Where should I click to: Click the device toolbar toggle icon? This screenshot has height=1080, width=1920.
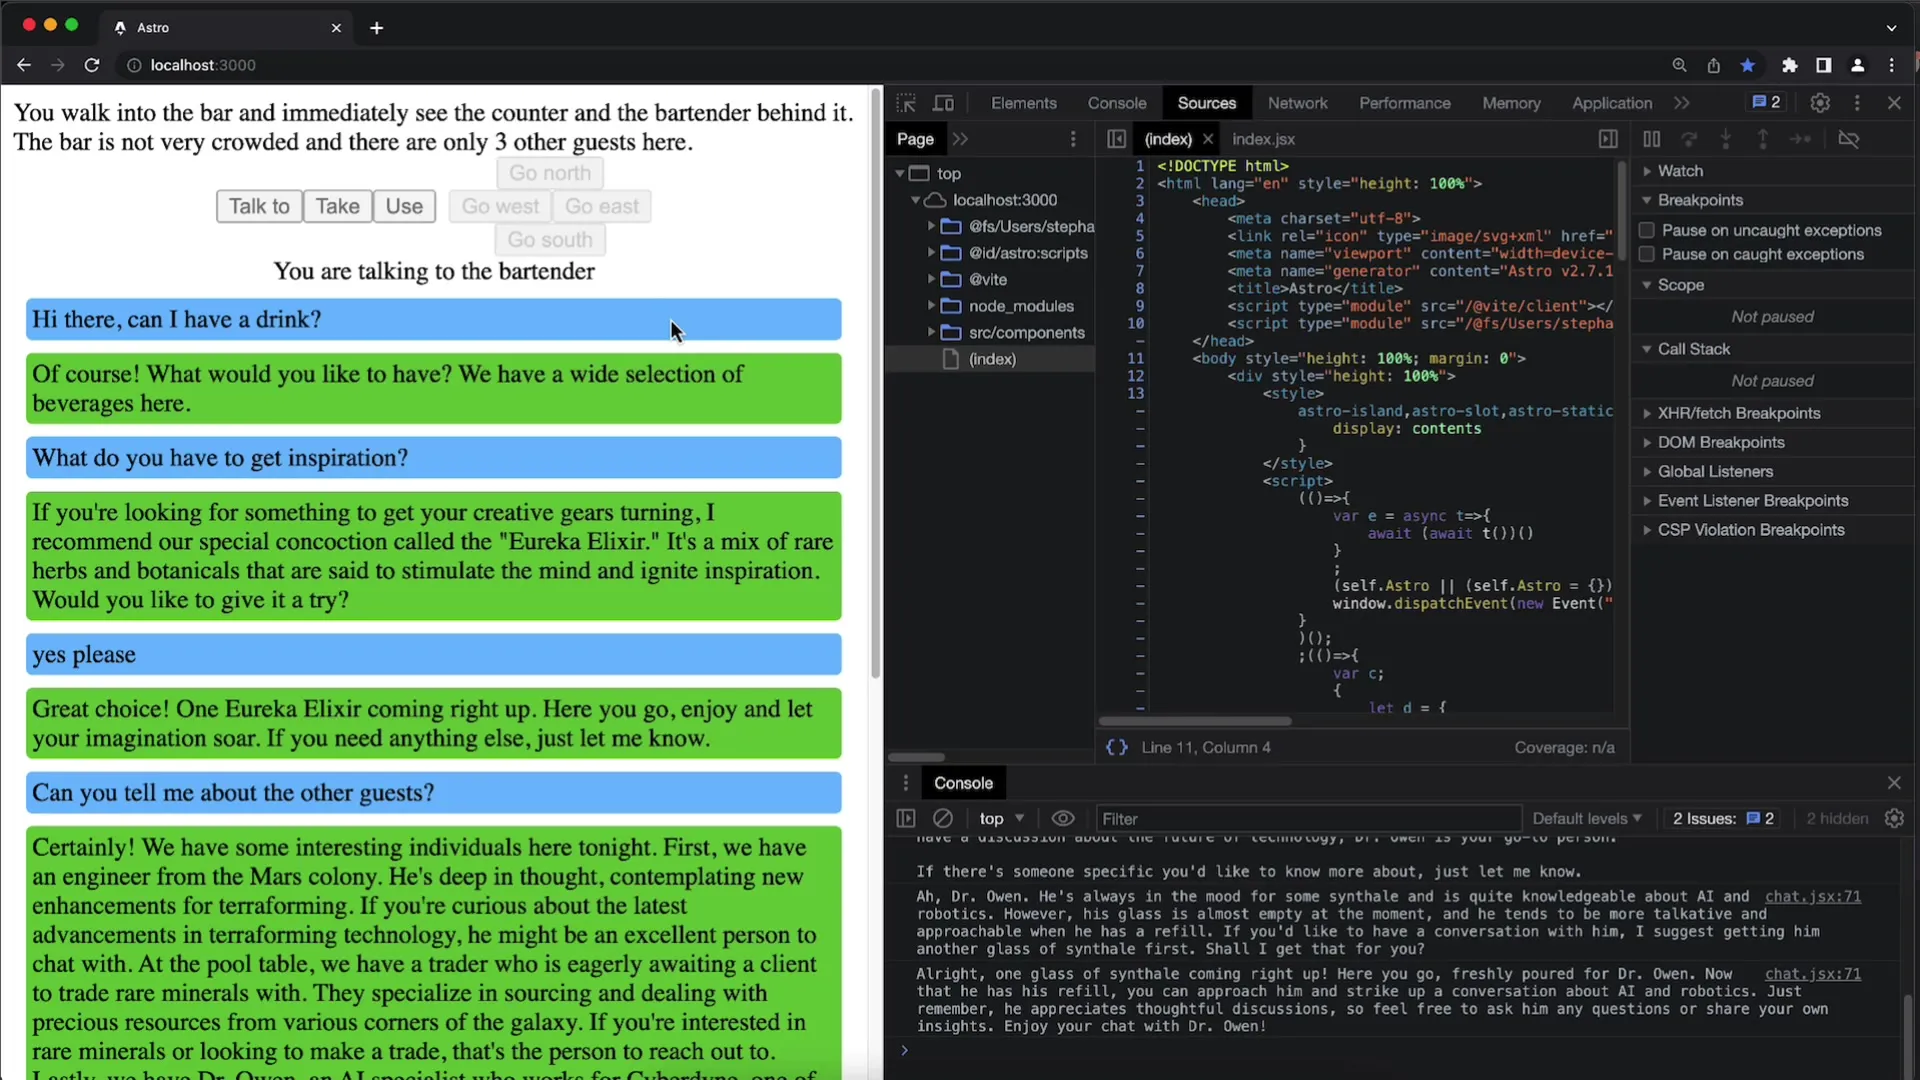pyautogui.click(x=945, y=103)
